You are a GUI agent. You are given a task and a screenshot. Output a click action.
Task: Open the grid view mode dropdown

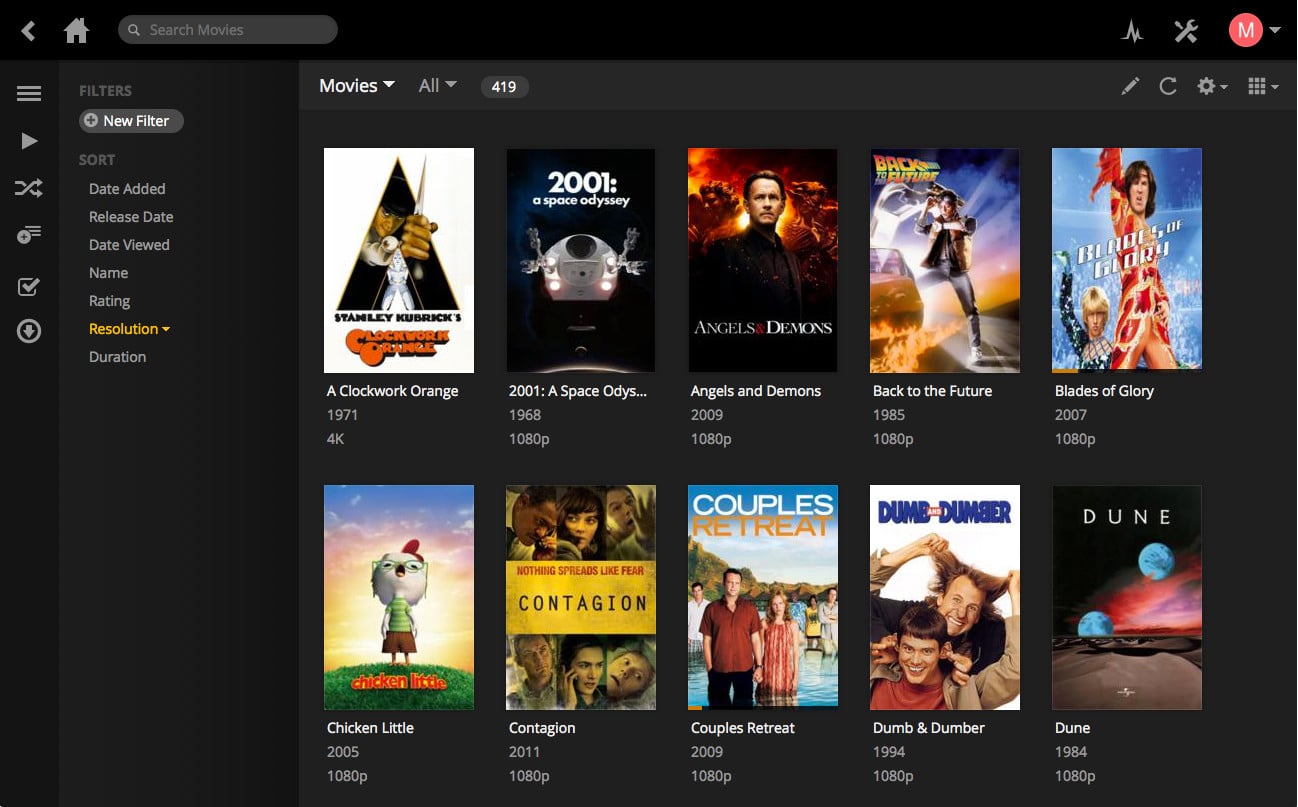pos(1263,87)
